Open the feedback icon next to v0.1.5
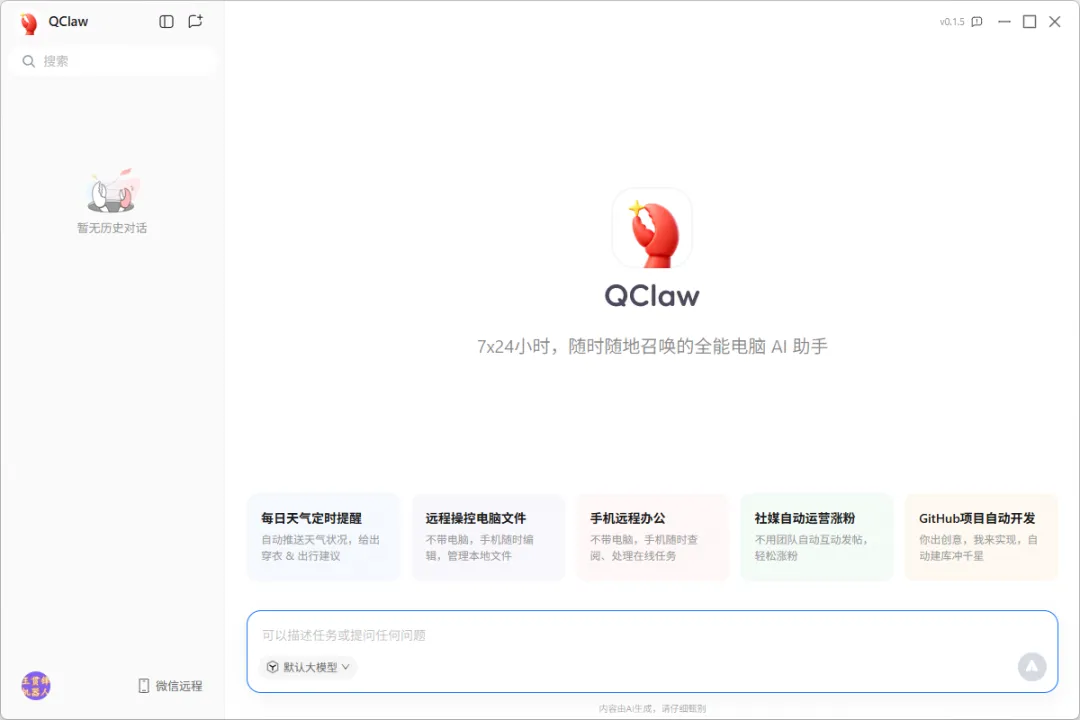Viewport: 1080px width, 720px height. [x=977, y=22]
